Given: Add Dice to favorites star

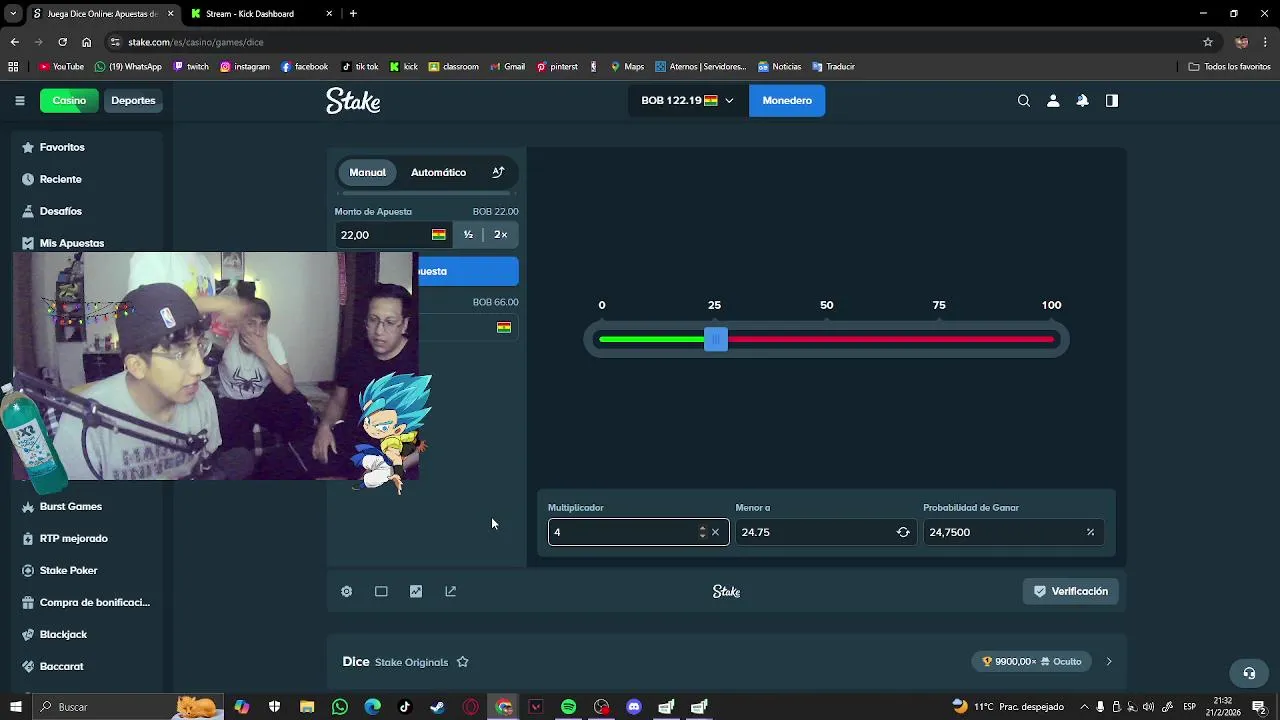Looking at the screenshot, I should click(462, 661).
